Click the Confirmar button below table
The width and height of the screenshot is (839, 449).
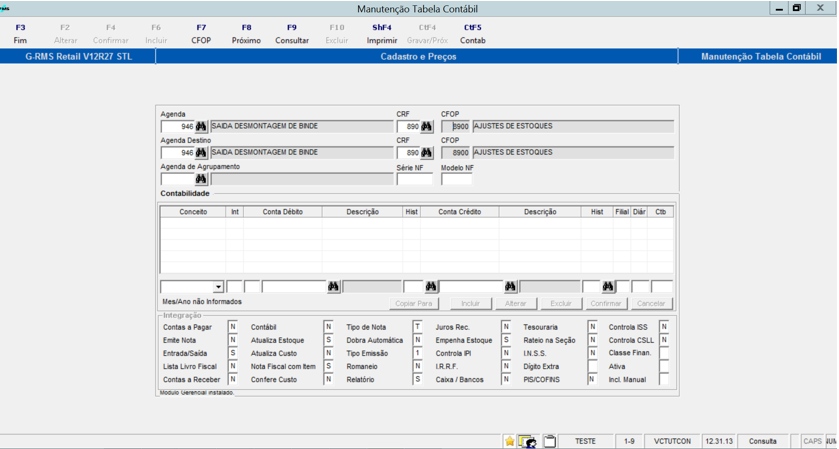coord(606,303)
